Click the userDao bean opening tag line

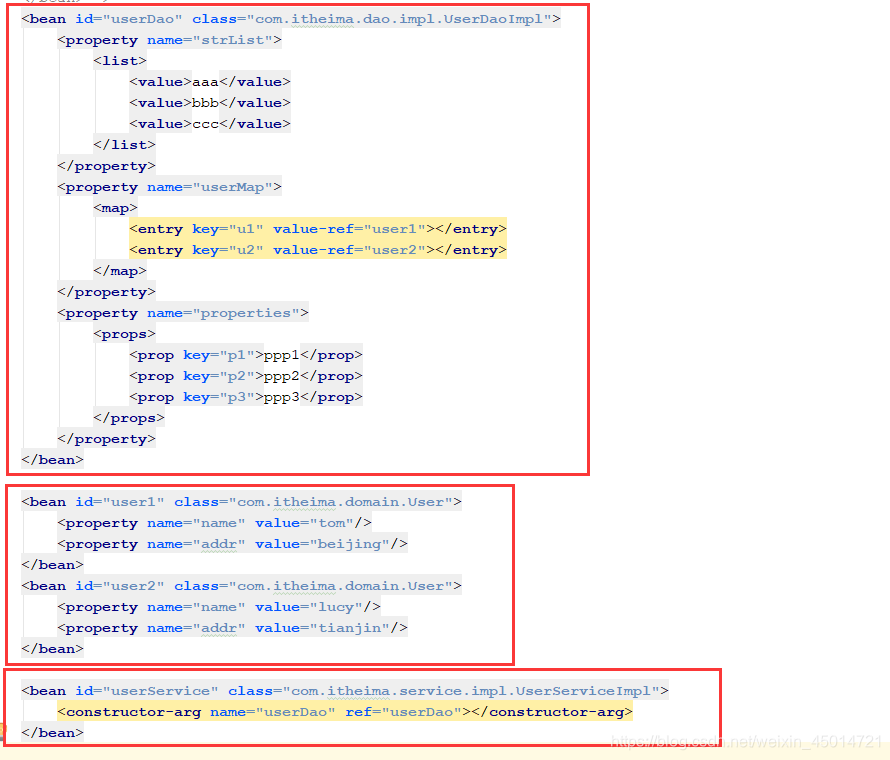[x=291, y=19]
